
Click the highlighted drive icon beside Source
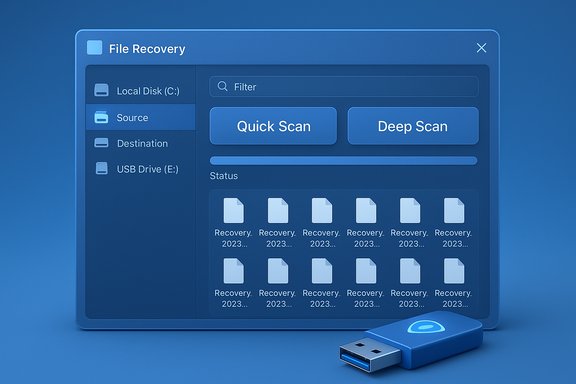tap(101, 117)
